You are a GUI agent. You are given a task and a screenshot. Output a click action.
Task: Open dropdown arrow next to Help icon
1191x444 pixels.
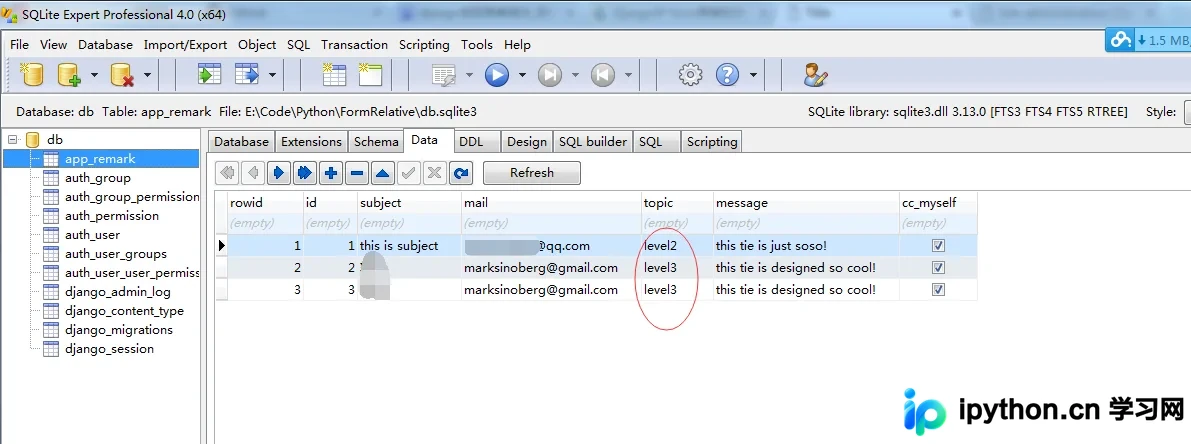coord(753,74)
